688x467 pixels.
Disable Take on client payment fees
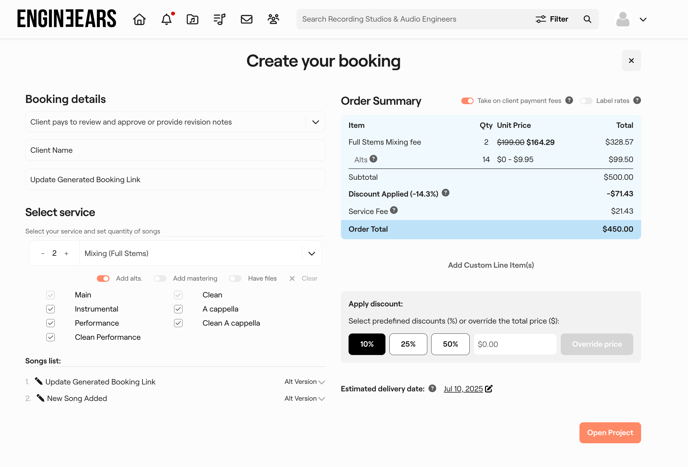pos(467,101)
